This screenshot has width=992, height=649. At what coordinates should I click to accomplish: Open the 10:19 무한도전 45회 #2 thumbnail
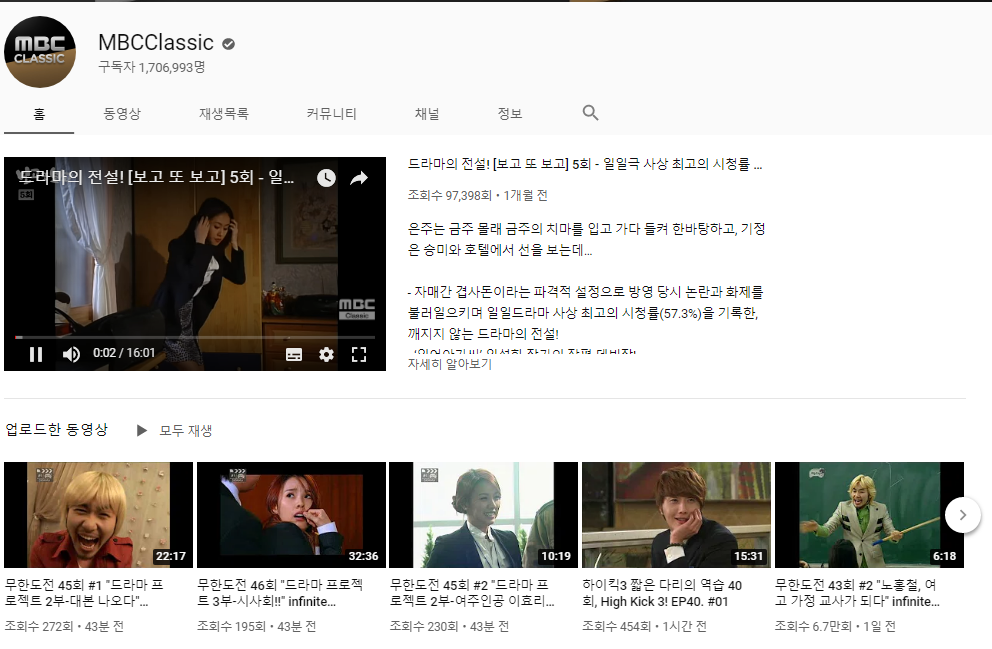pos(483,515)
